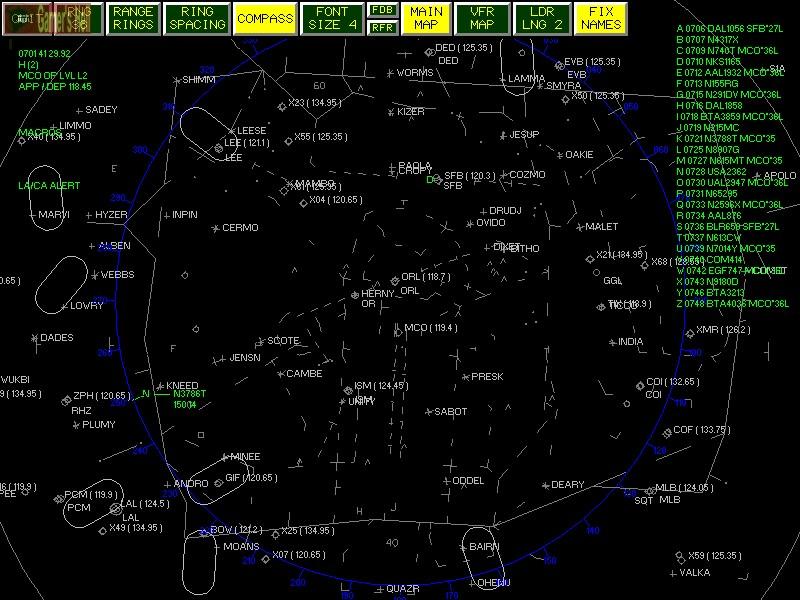Toggle the RFR button
This screenshot has height=600, width=800.
(x=382, y=27)
